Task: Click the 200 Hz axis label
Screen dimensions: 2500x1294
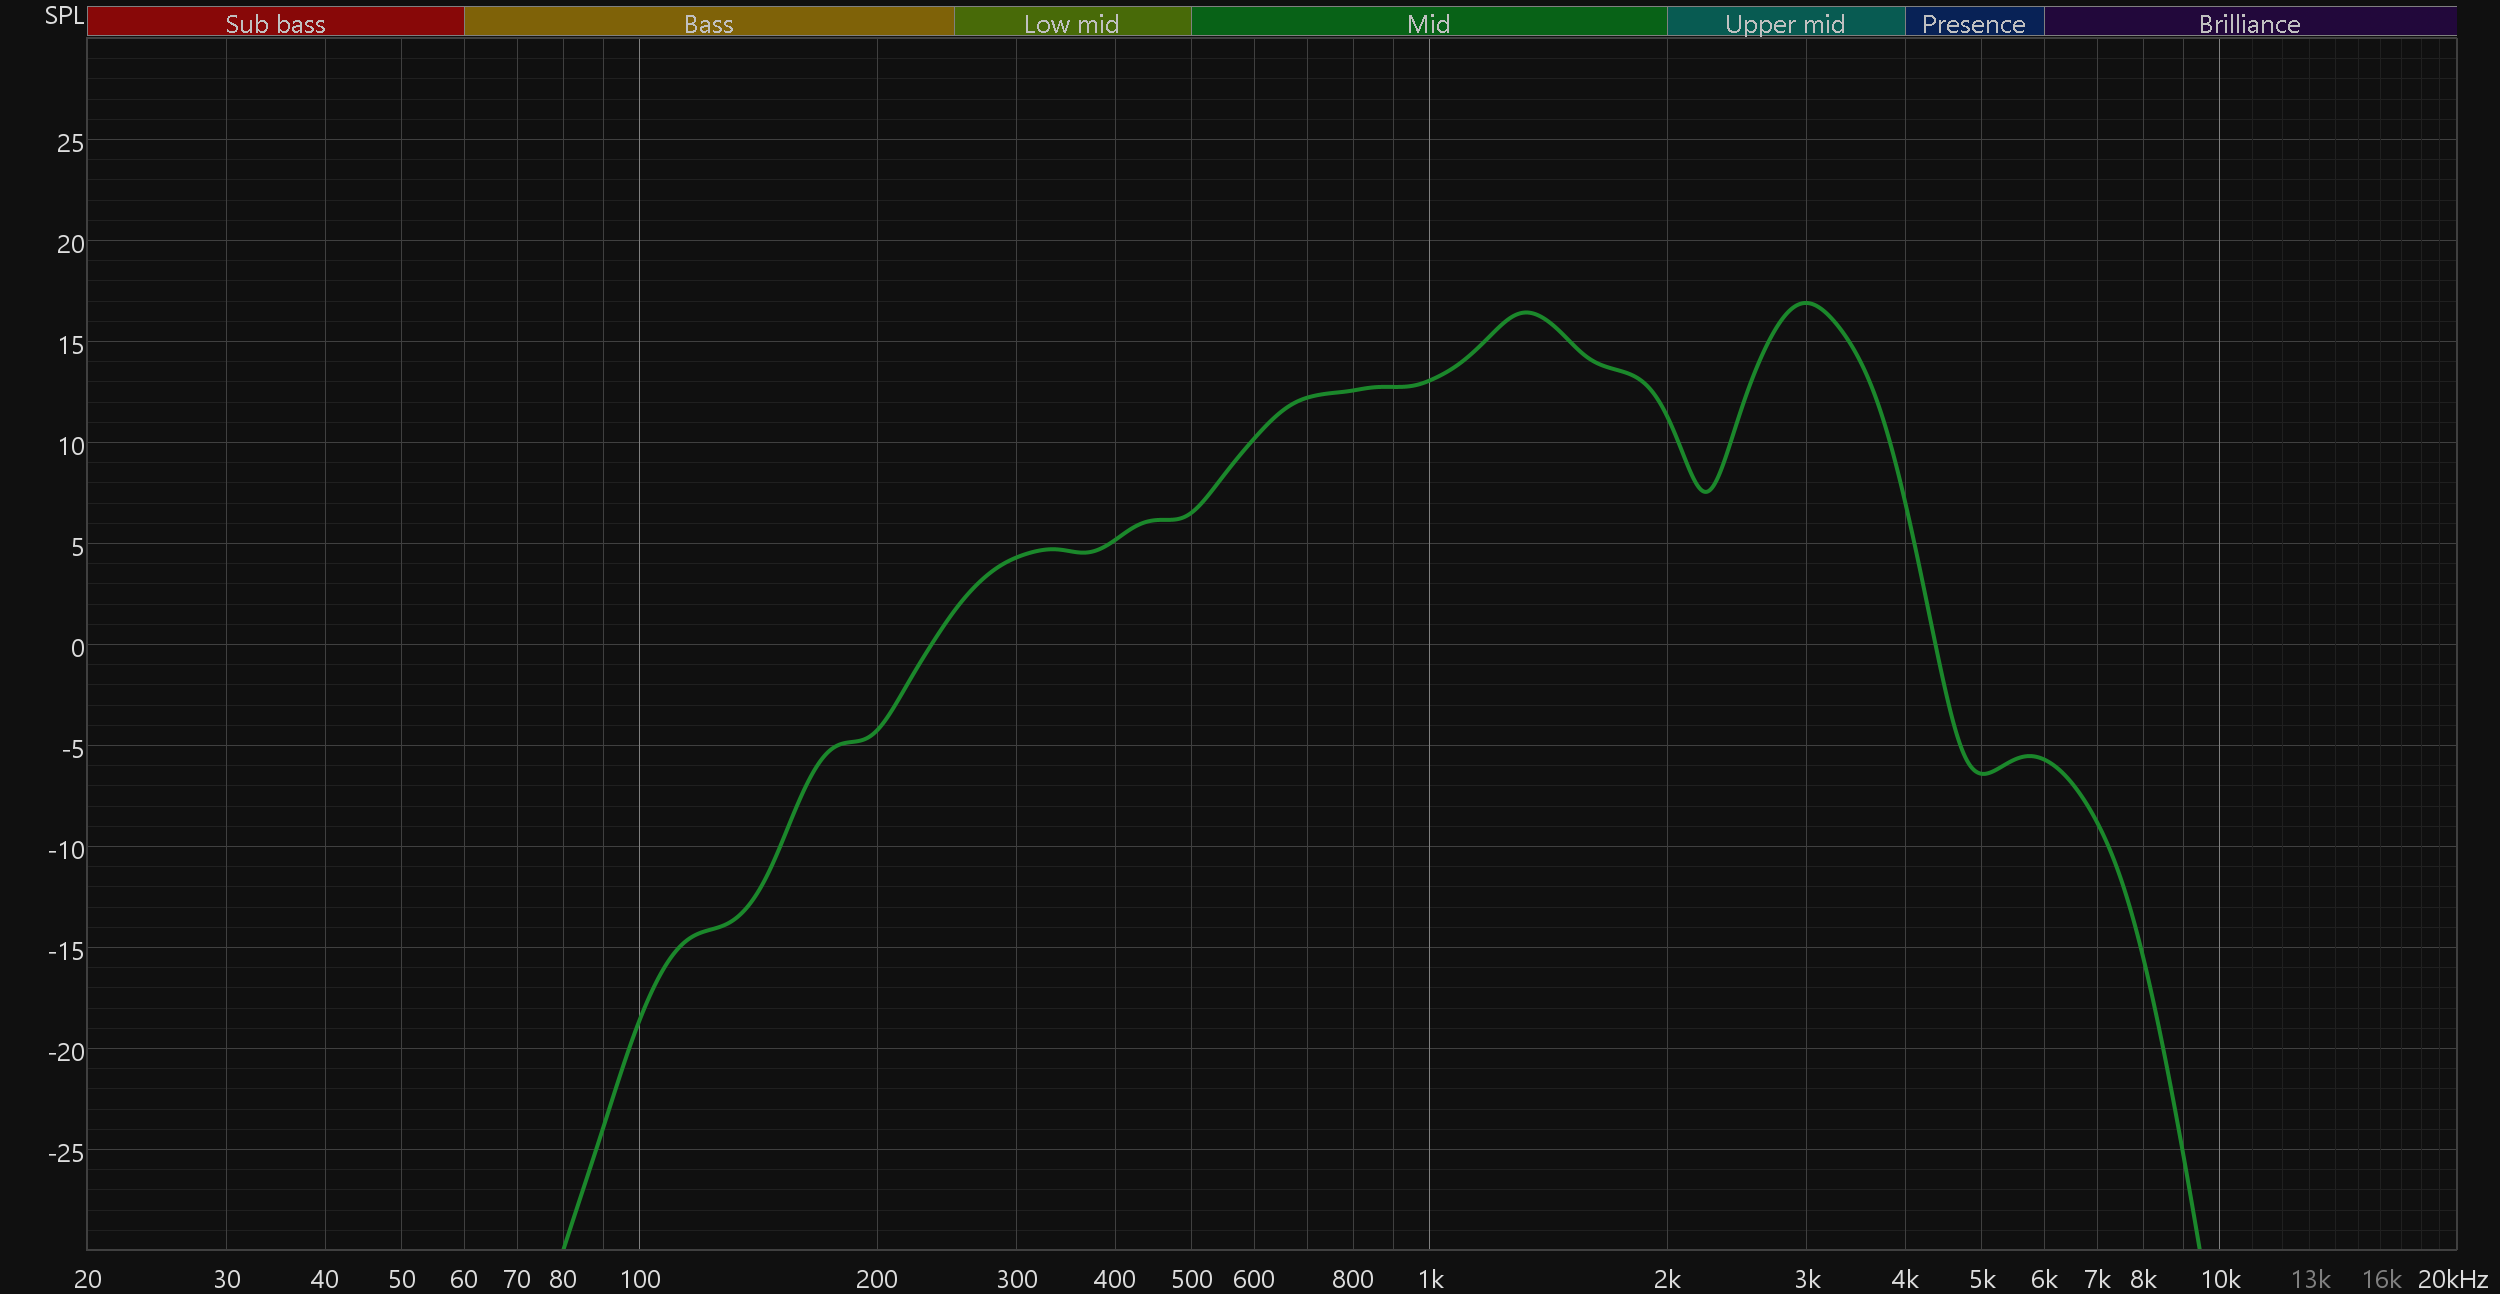Action: coord(877,1279)
